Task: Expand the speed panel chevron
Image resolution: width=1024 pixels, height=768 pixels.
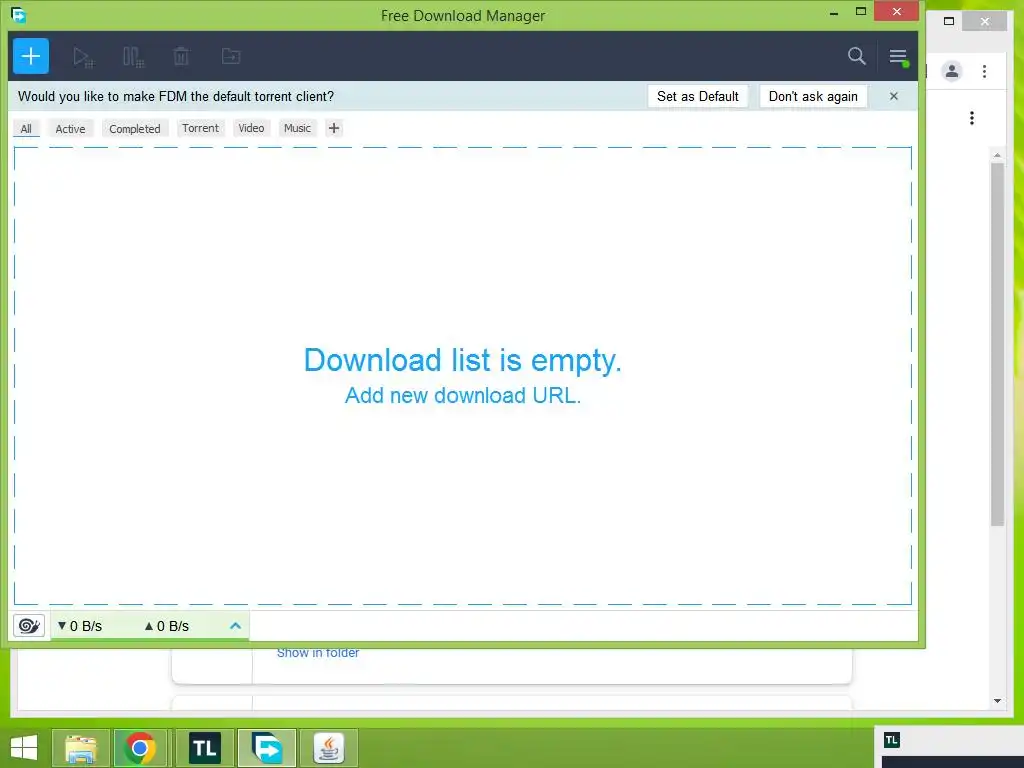Action: tap(236, 626)
